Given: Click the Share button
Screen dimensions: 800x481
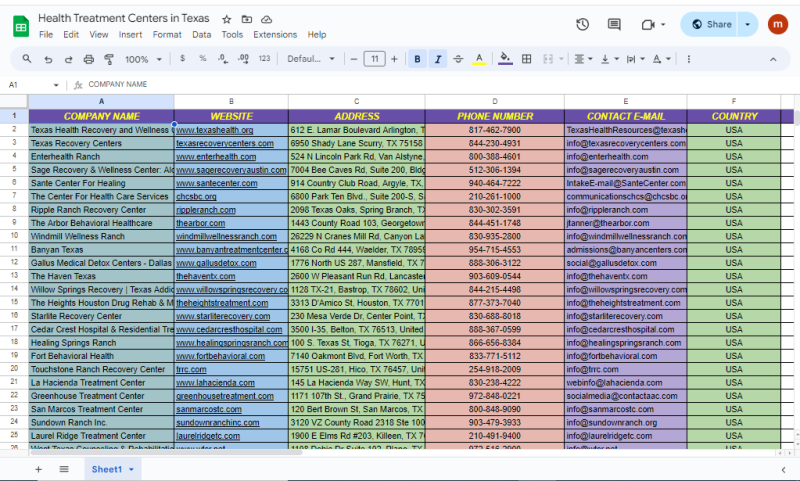Looking at the screenshot, I should pos(710,24).
